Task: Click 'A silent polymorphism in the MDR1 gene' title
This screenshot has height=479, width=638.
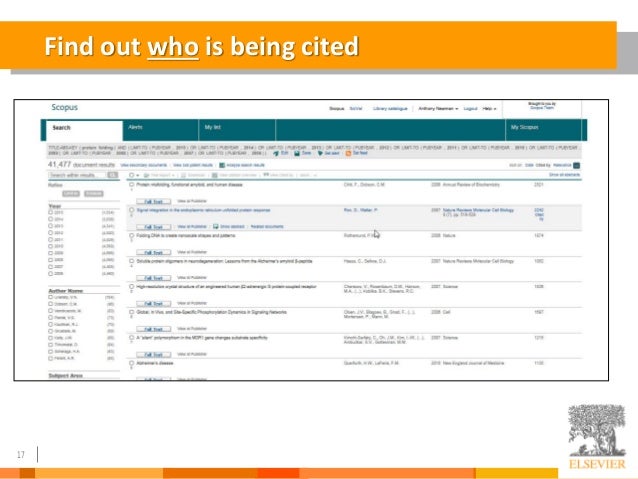Action: click(202, 338)
